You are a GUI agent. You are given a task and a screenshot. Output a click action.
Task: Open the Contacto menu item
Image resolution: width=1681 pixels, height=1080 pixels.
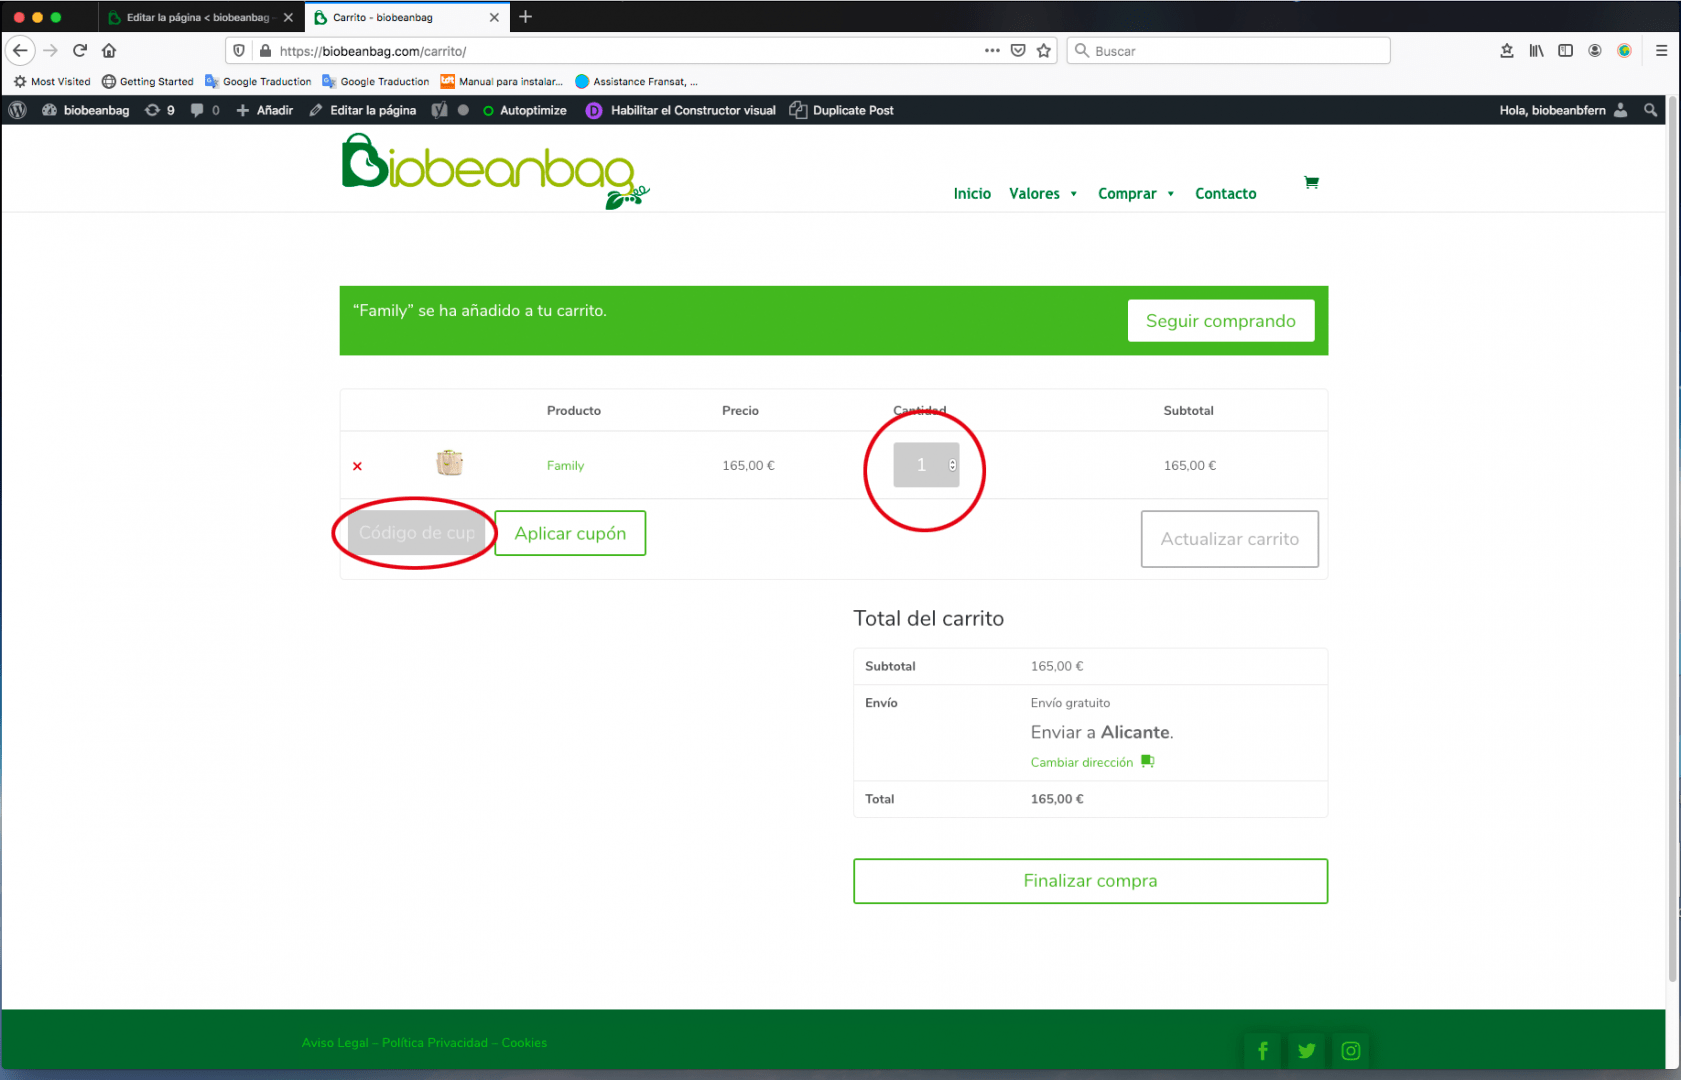pos(1225,194)
